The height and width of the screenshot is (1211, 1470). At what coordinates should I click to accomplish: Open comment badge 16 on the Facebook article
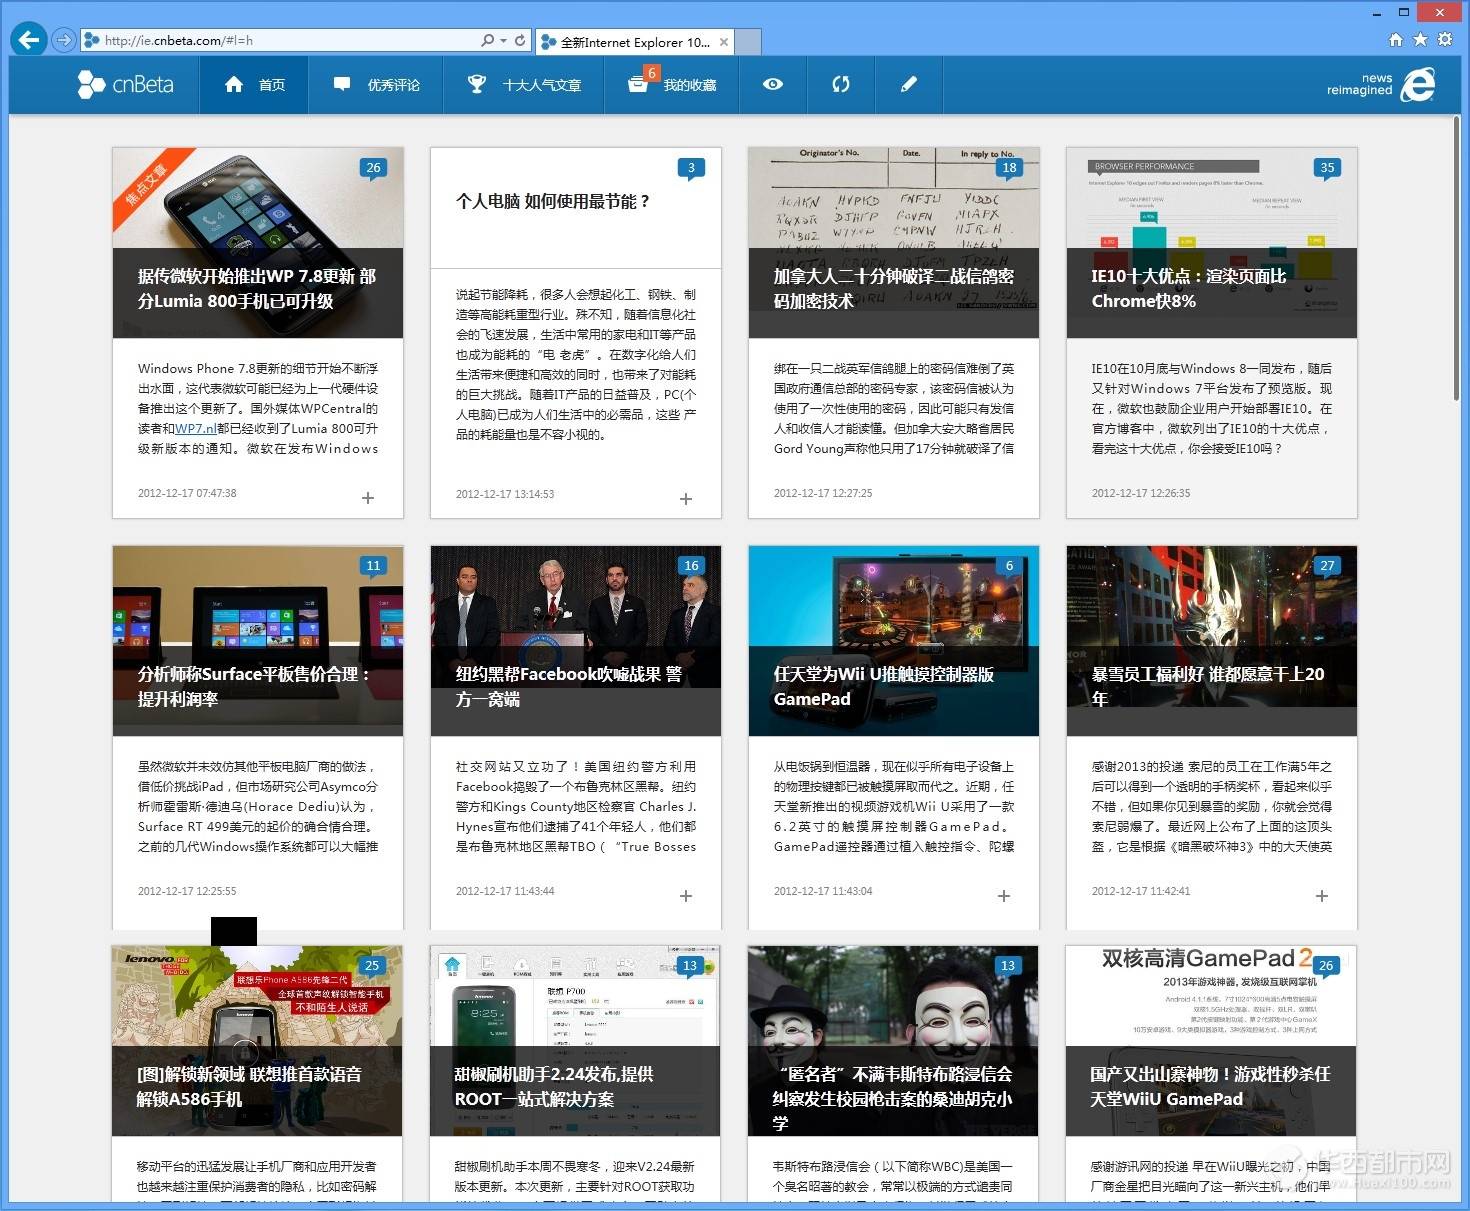691,567
